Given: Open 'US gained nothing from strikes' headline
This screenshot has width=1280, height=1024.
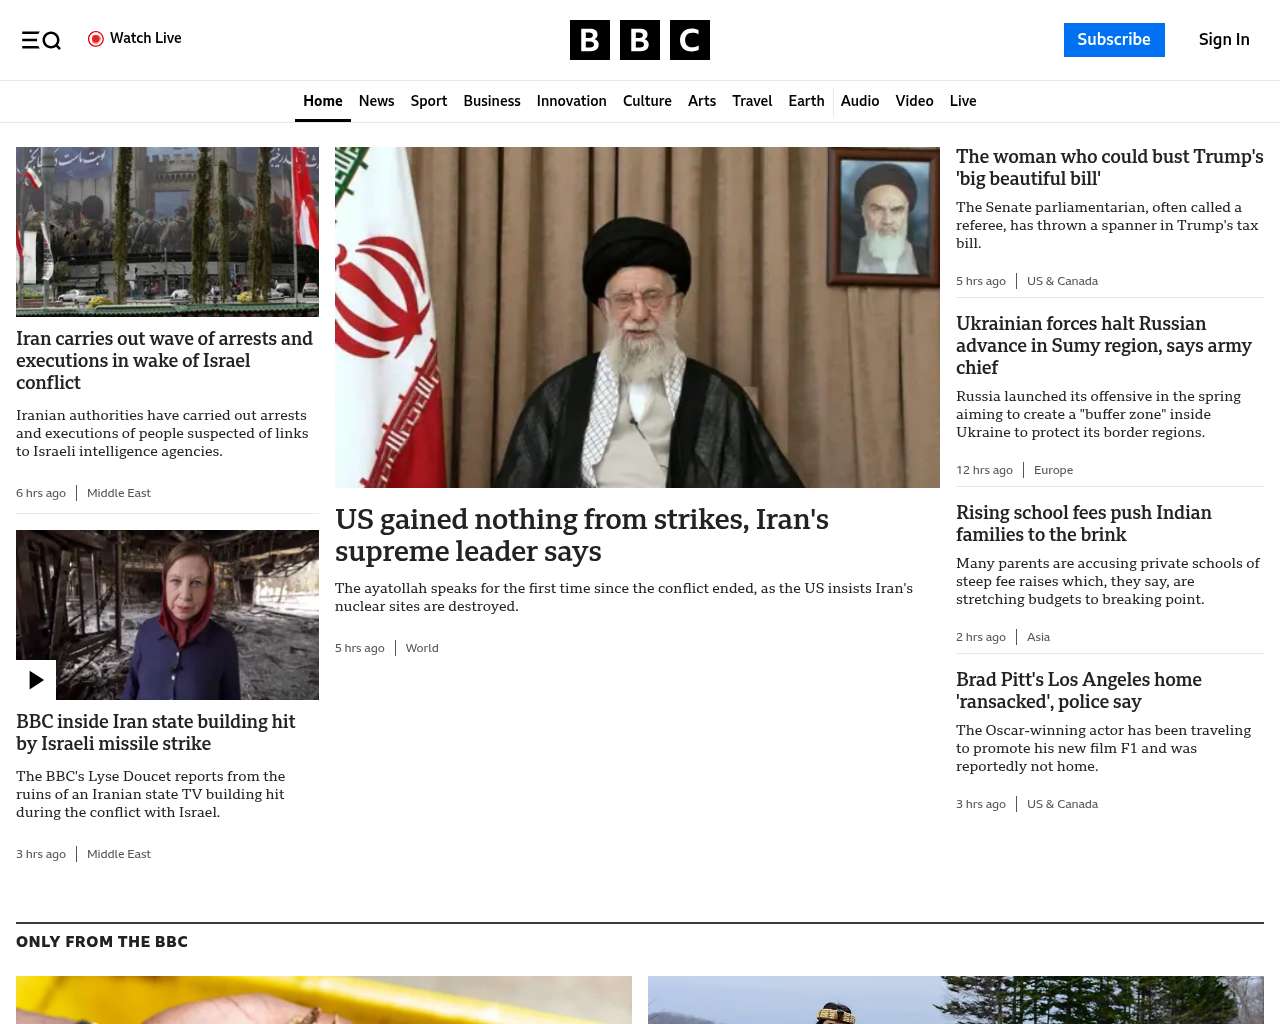Looking at the screenshot, I should [x=582, y=535].
